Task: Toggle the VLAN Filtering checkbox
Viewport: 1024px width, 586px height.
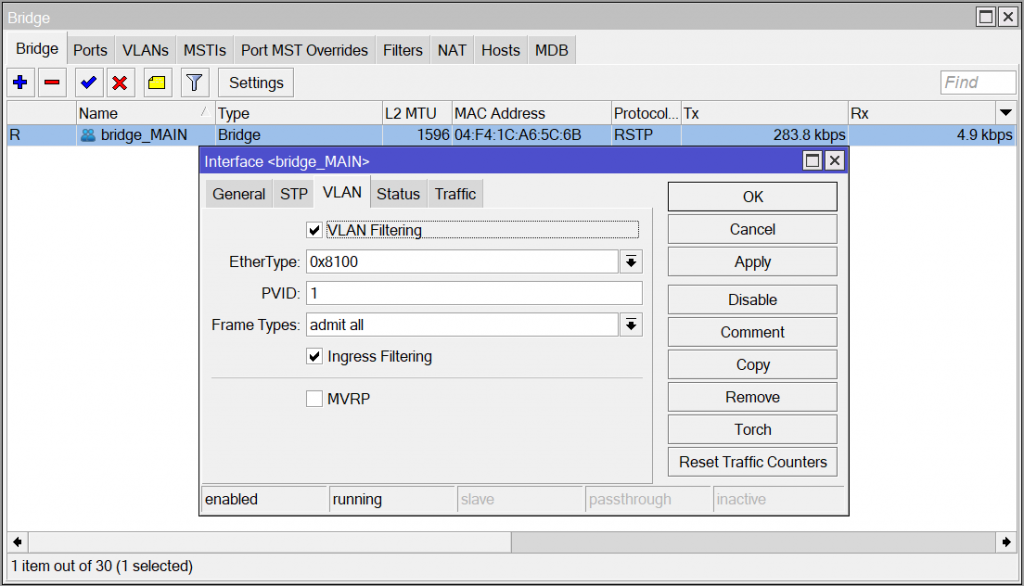Action: tap(314, 230)
